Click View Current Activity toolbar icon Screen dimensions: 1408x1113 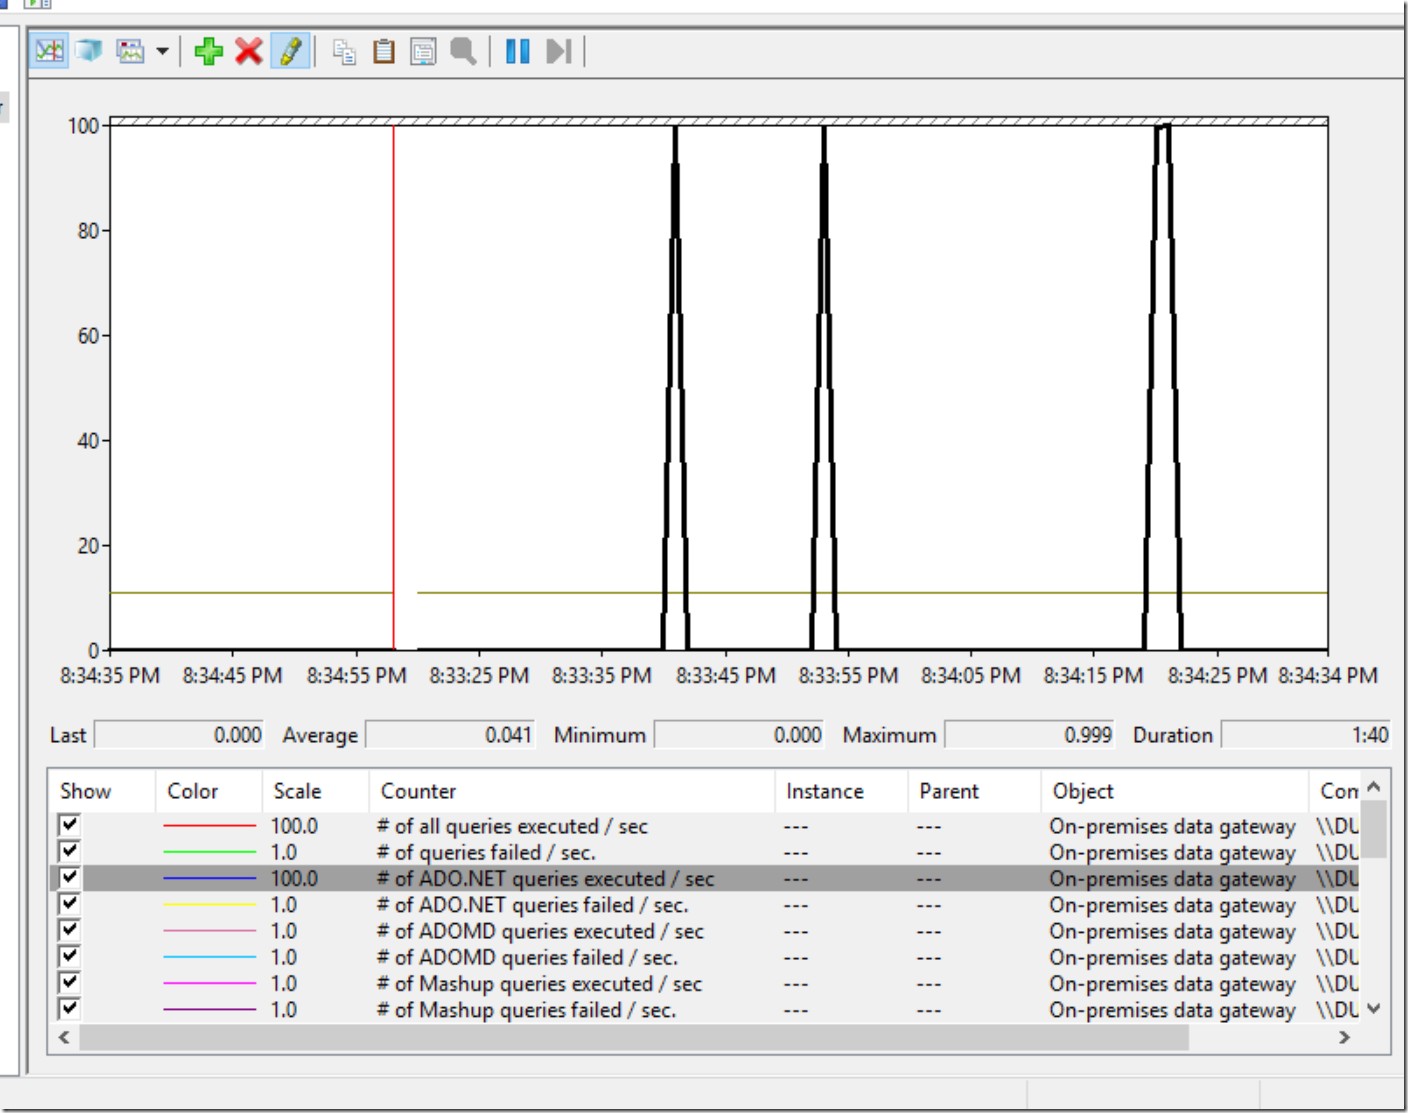[49, 51]
